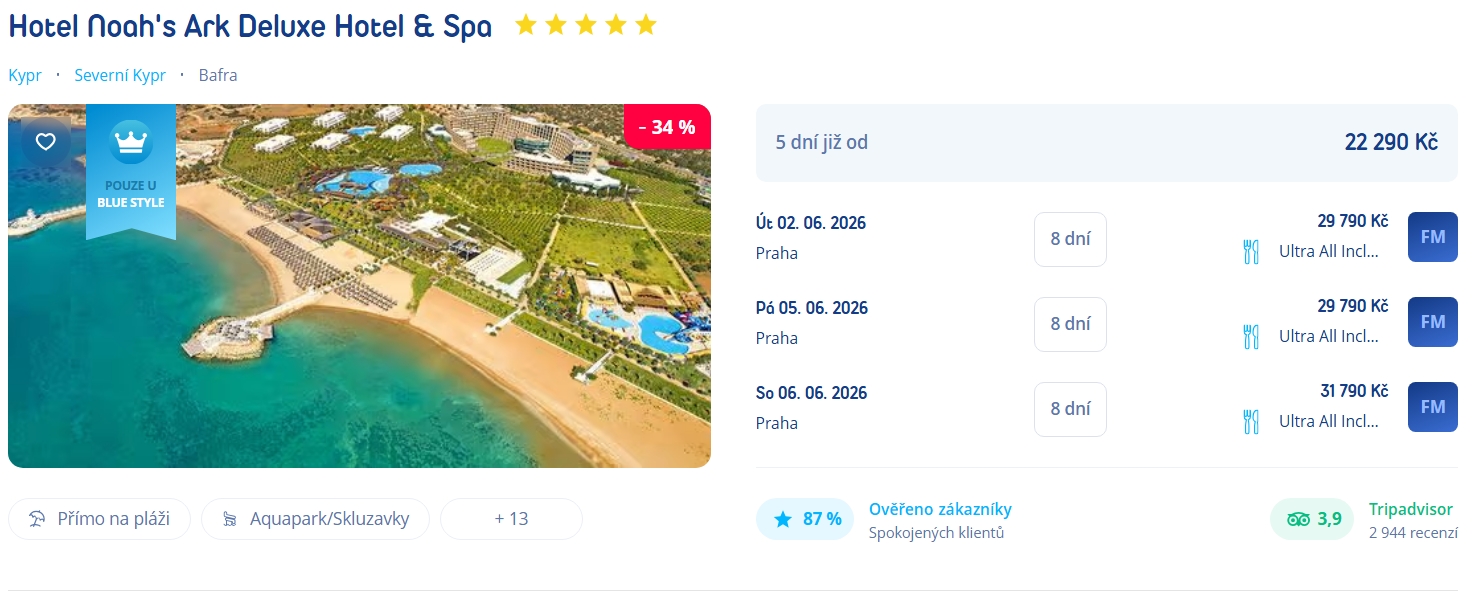The height and width of the screenshot is (600, 1474).
Task: Click the Blue Style crown badge
Action: (x=131, y=171)
